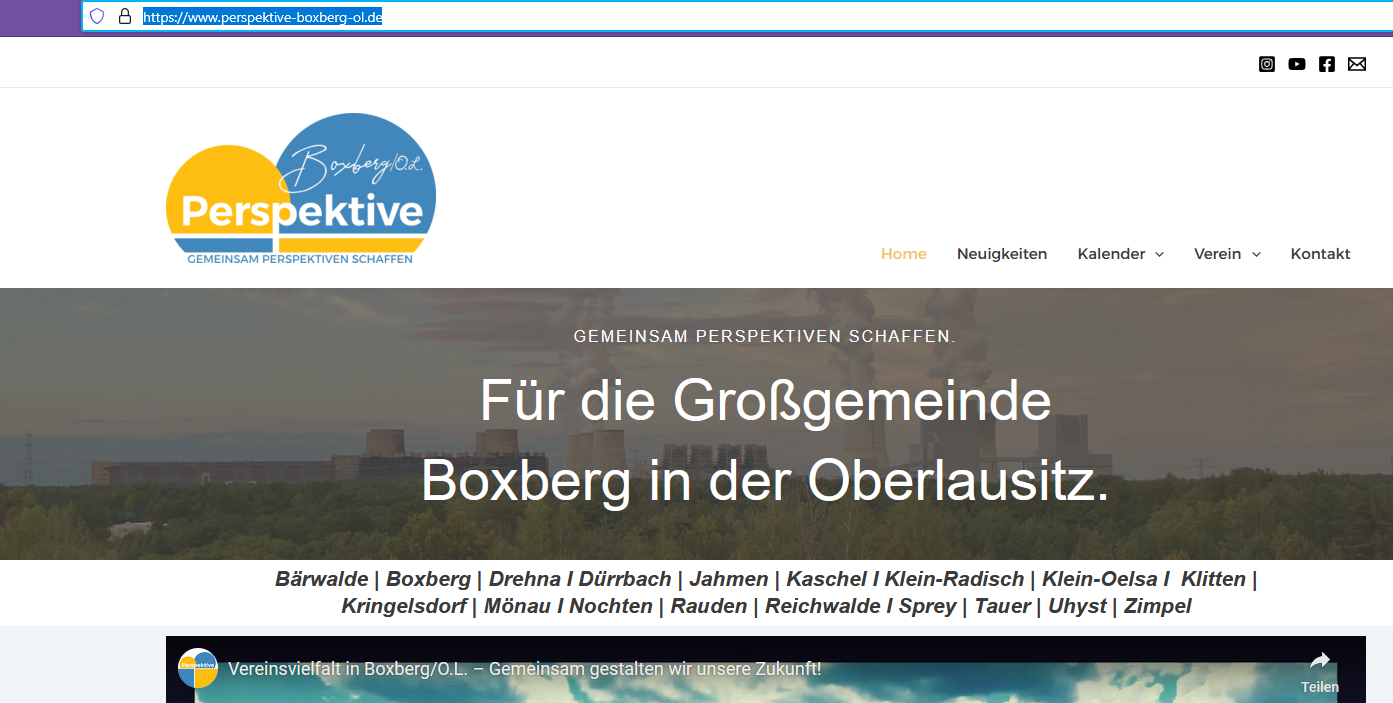Click the video's round channel avatar
1393x703 pixels.
click(198, 668)
